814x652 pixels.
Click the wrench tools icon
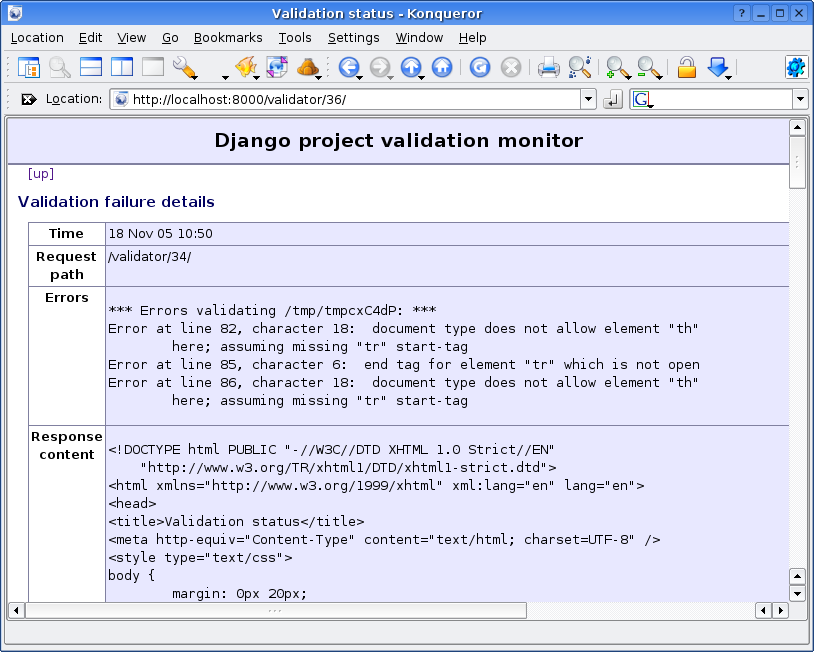[184, 67]
